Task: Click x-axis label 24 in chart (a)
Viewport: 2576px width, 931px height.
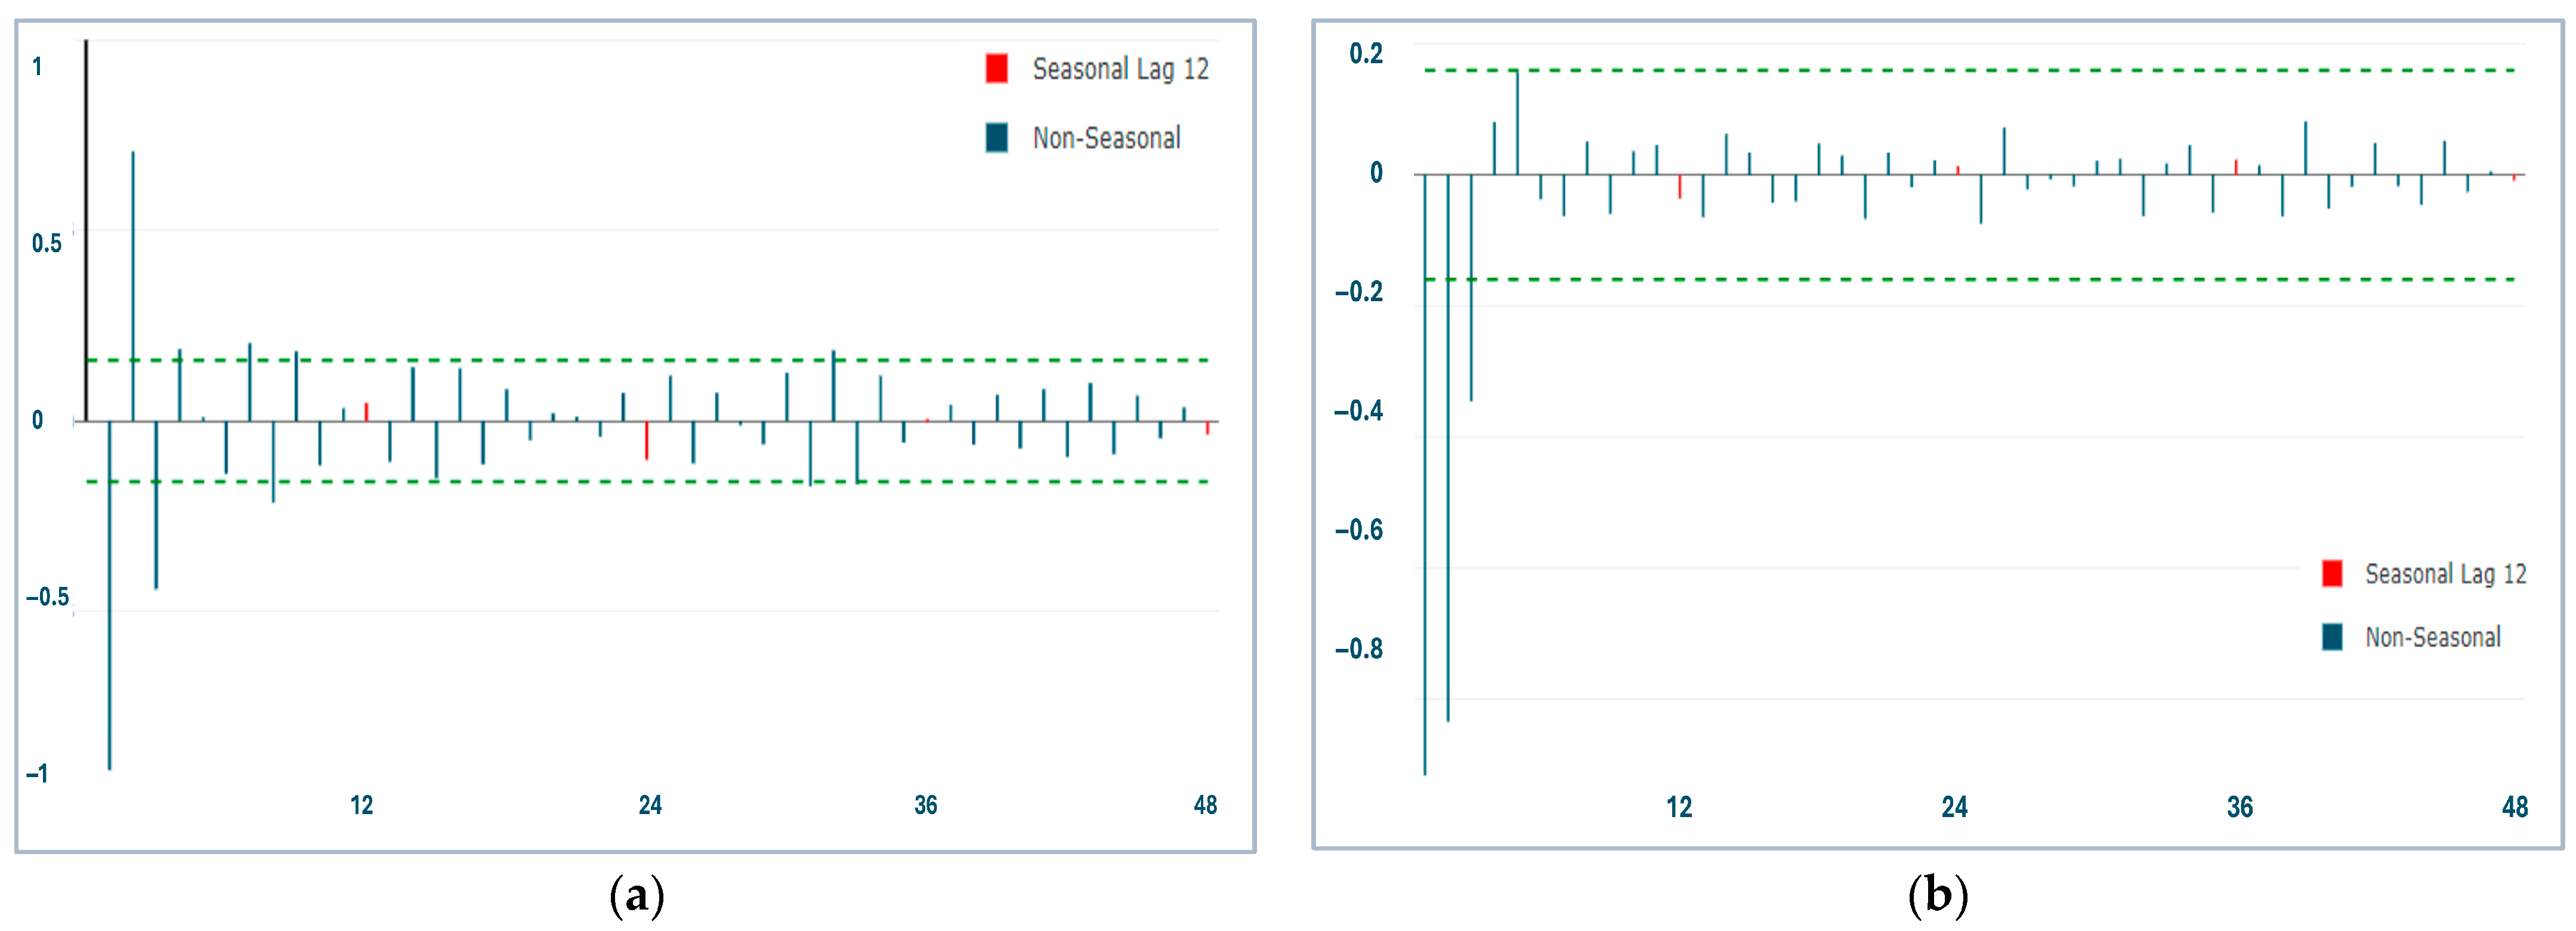Action: click(x=650, y=805)
